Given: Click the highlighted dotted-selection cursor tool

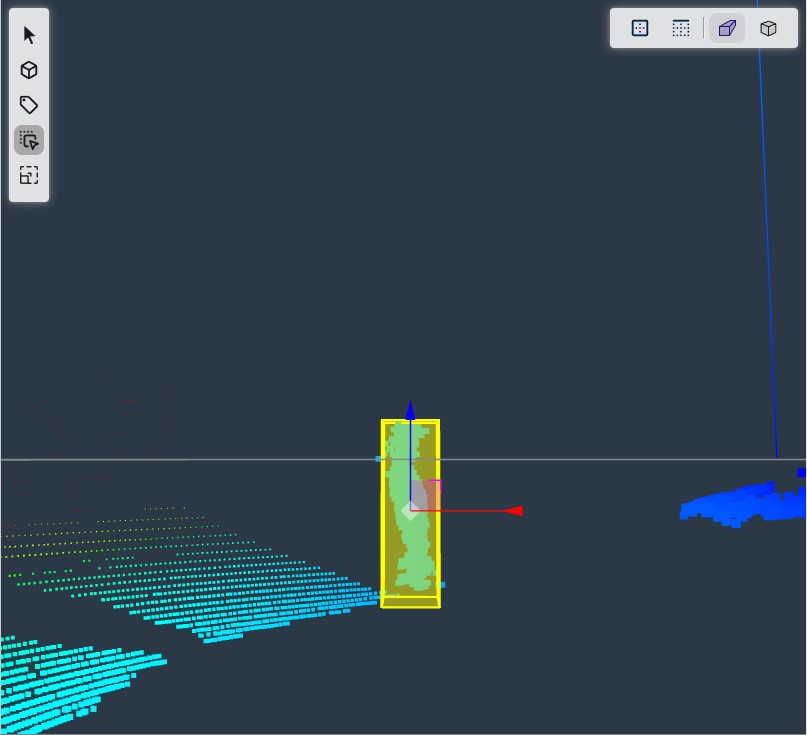Looking at the screenshot, I should pyautogui.click(x=29, y=140).
